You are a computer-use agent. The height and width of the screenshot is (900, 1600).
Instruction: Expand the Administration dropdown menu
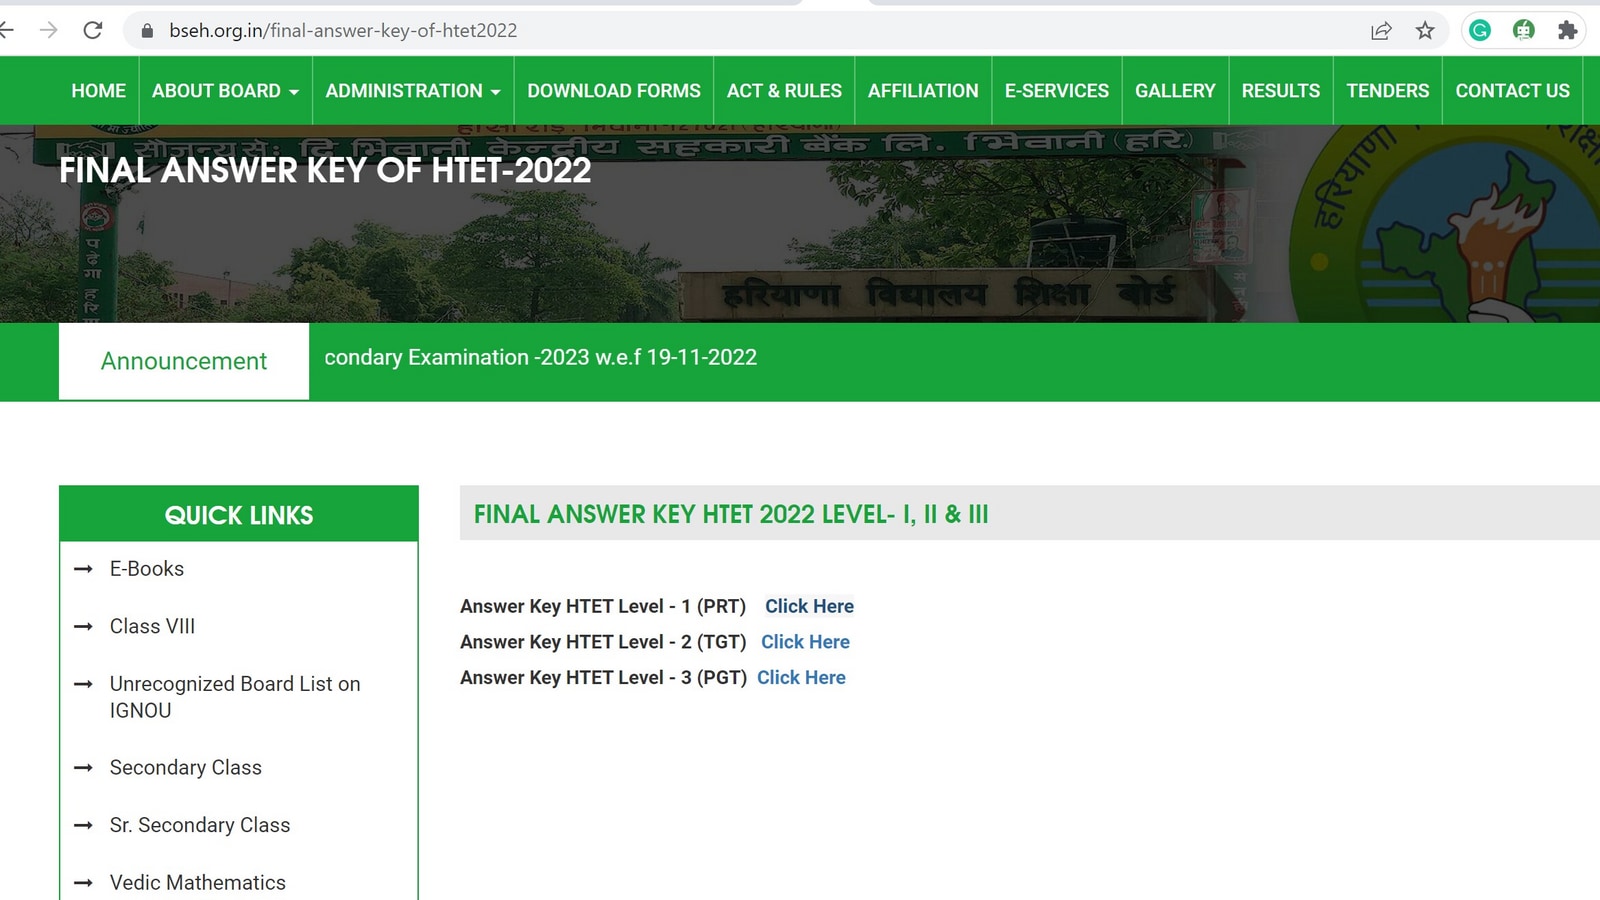click(x=412, y=91)
